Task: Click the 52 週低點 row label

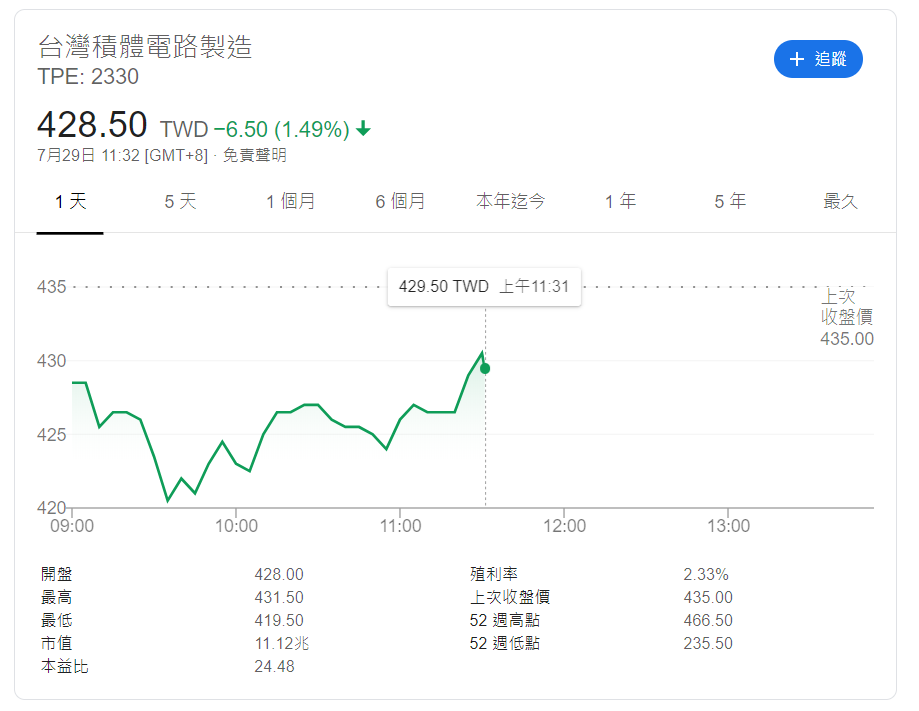Action: click(x=505, y=644)
